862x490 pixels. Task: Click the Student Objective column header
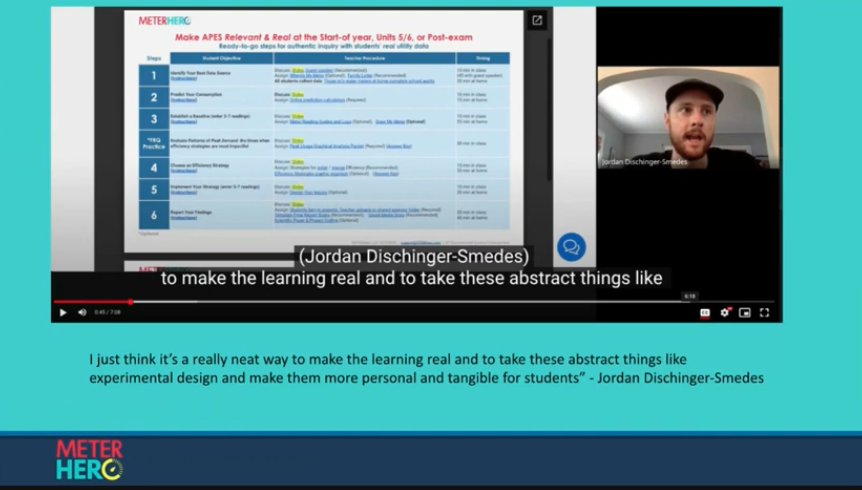[x=221, y=58]
